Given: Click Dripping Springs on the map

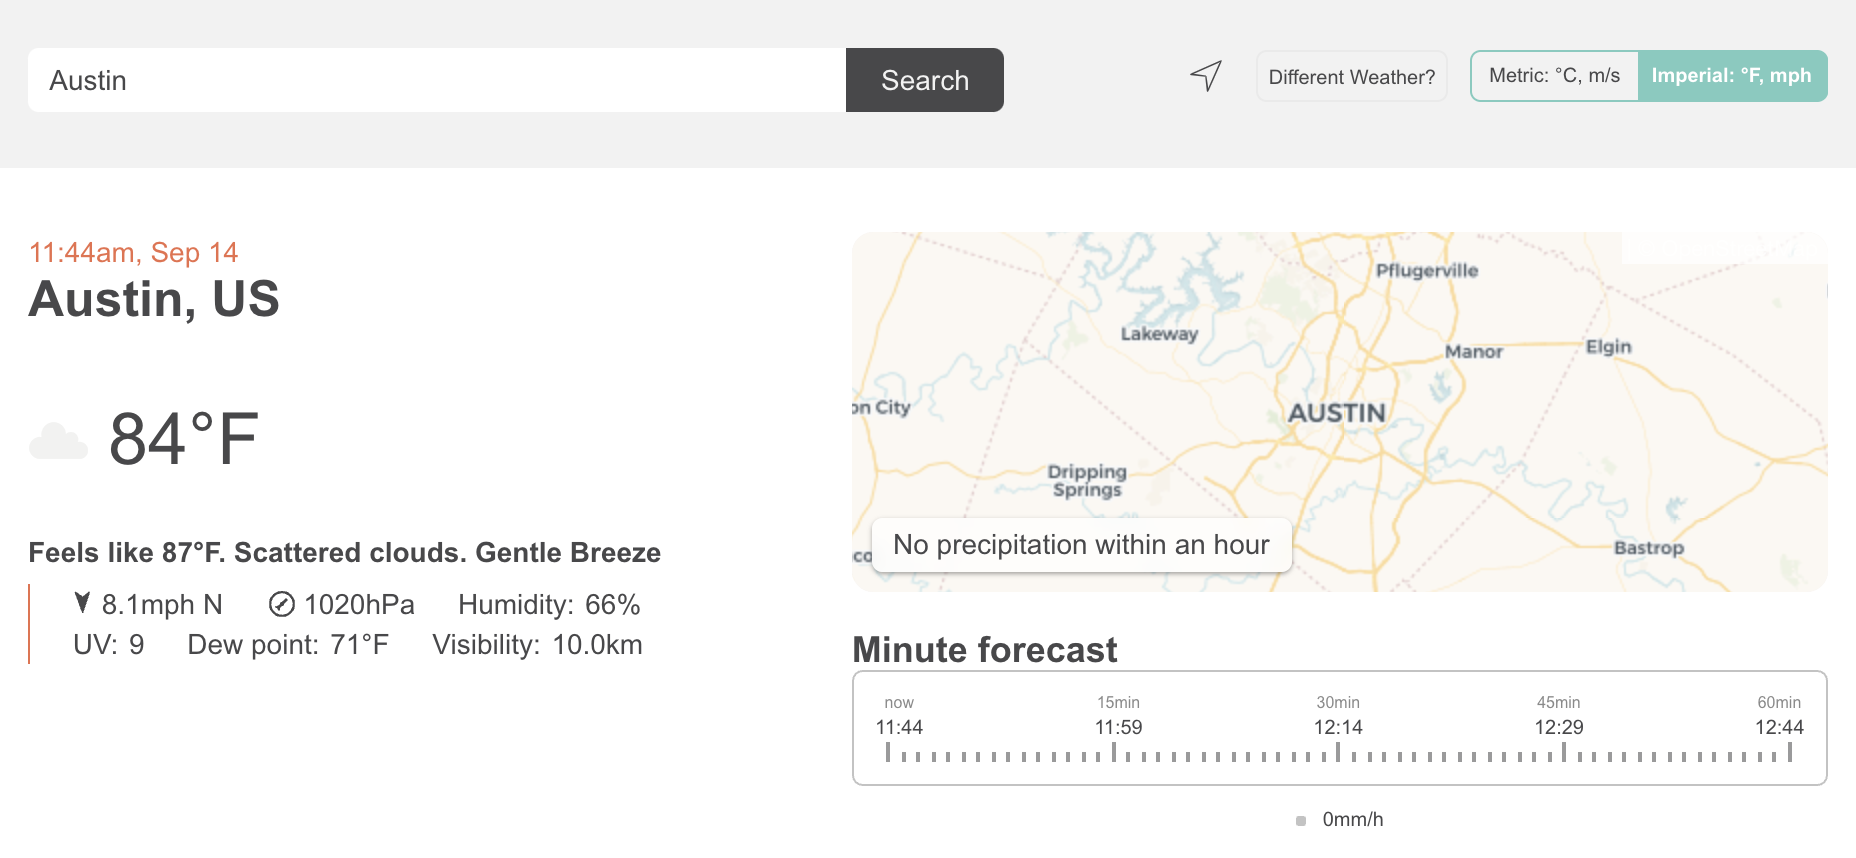Looking at the screenshot, I should pyautogui.click(x=1087, y=480).
